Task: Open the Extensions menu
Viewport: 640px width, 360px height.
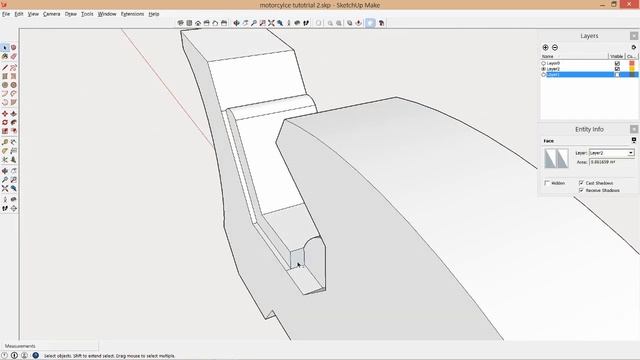Action: (x=132, y=14)
